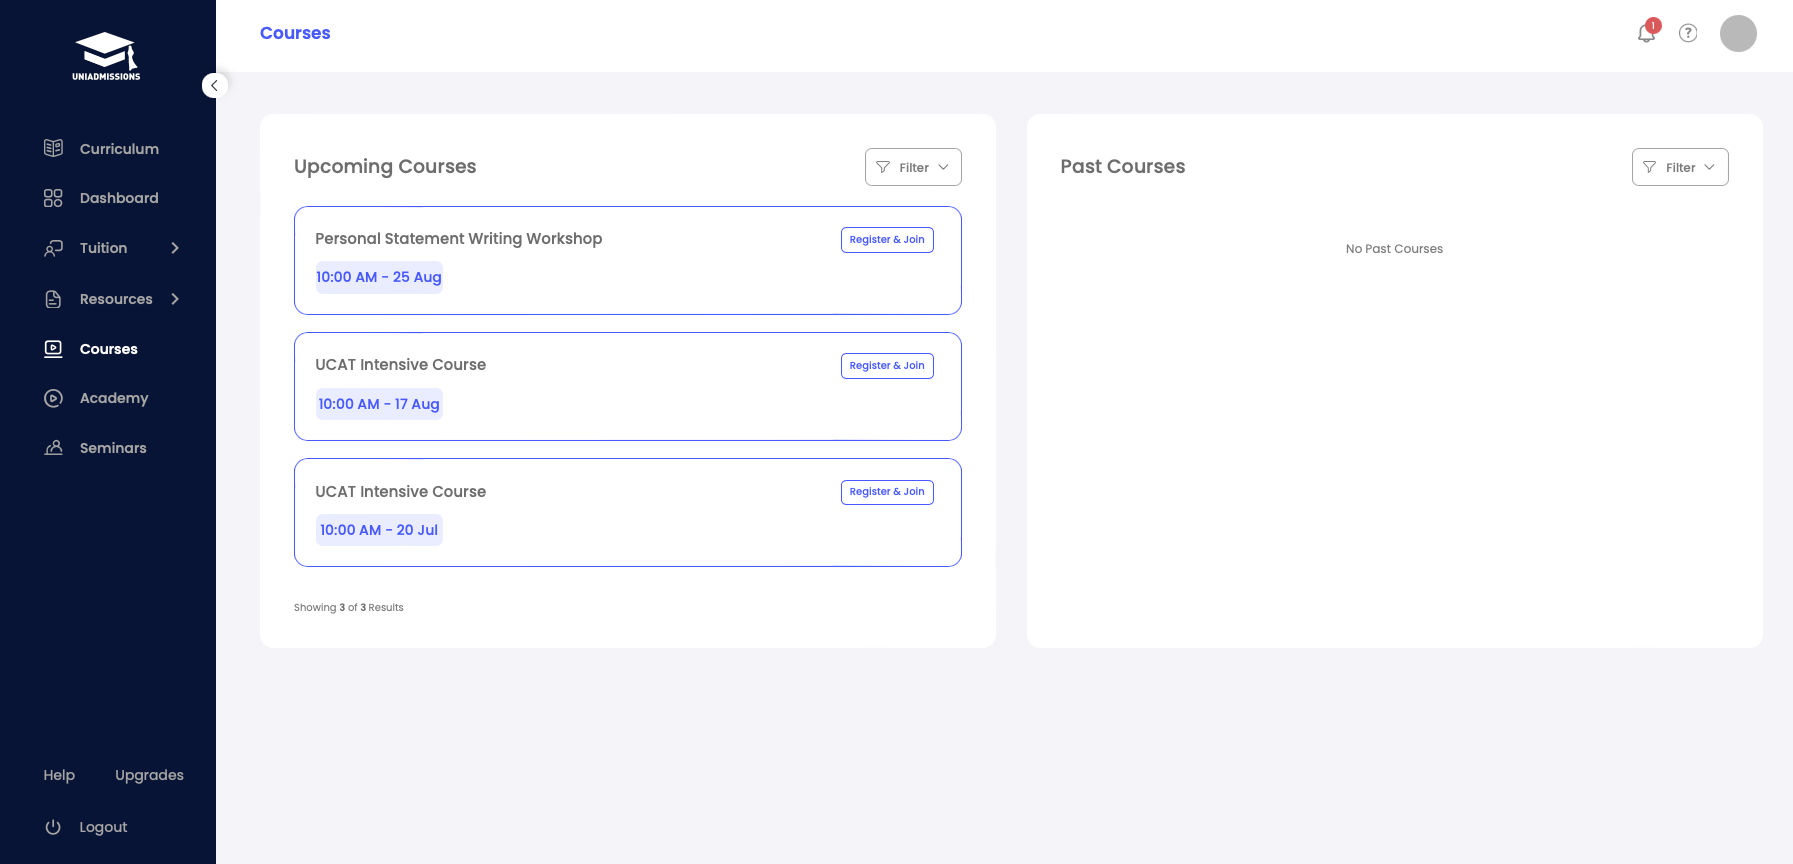Click the Courses page heading
This screenshot has width=1793, height=864.
295,33
